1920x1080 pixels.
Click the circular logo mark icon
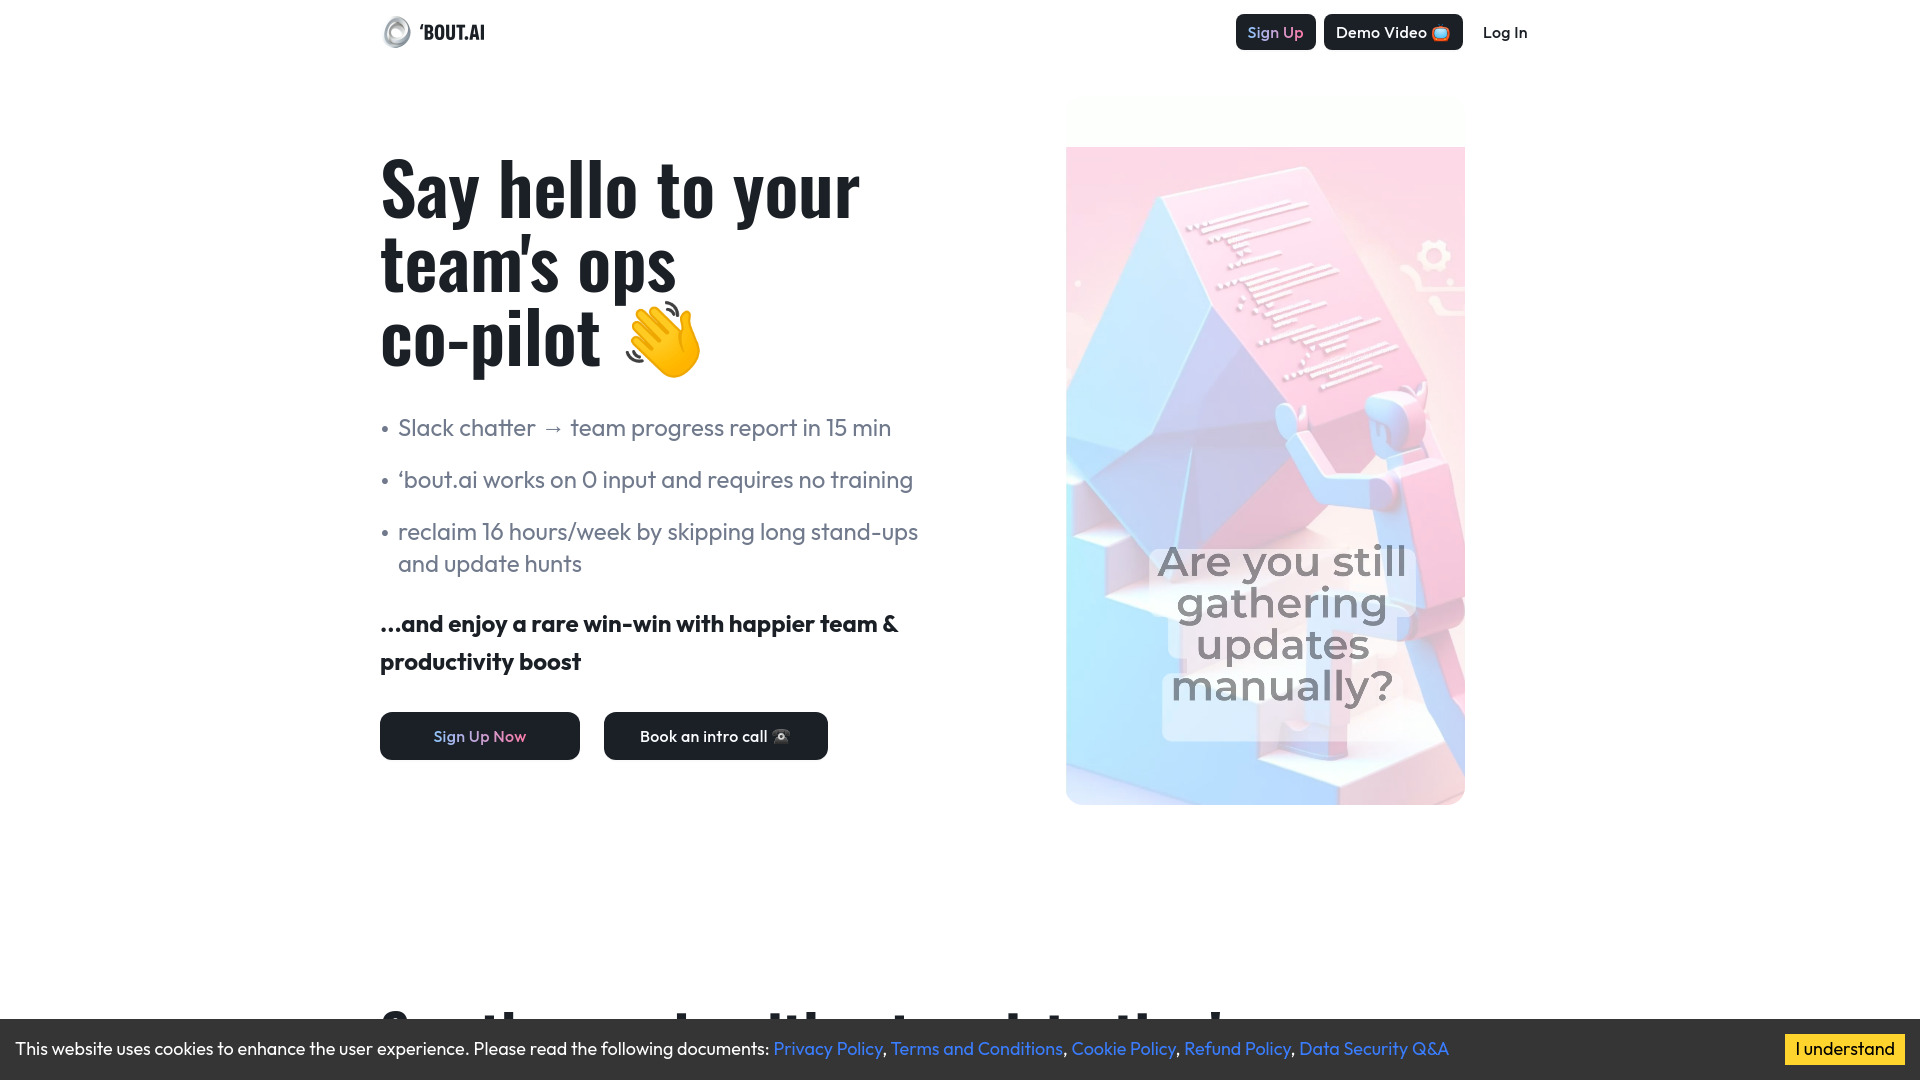pos(396,32)
